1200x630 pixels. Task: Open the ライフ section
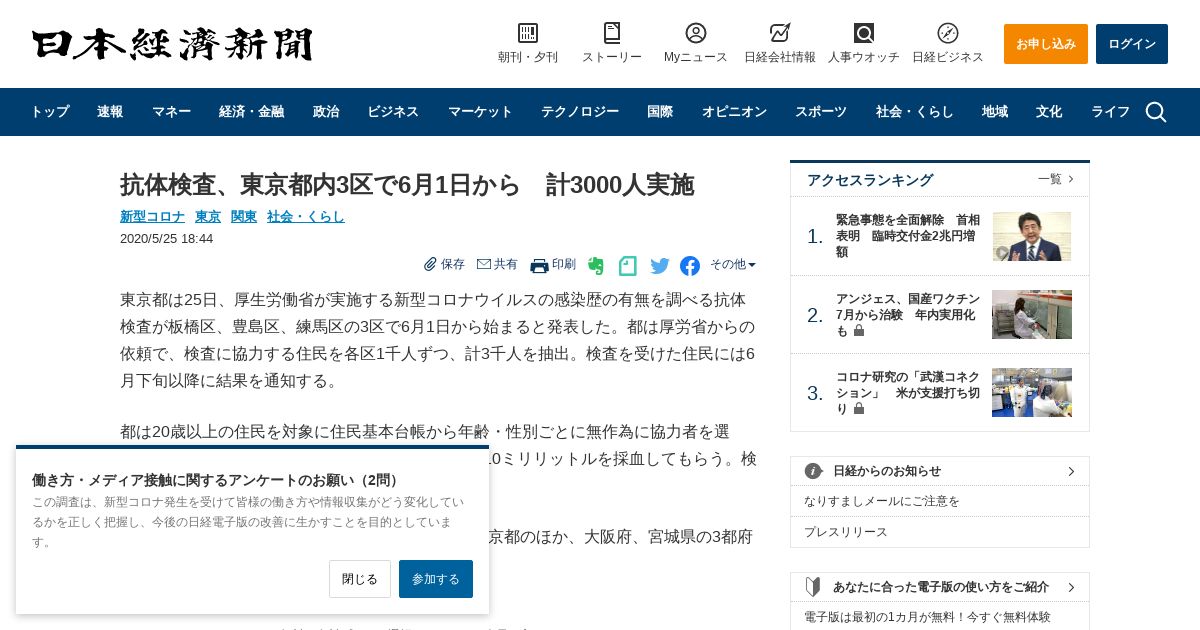point(1110,112)
